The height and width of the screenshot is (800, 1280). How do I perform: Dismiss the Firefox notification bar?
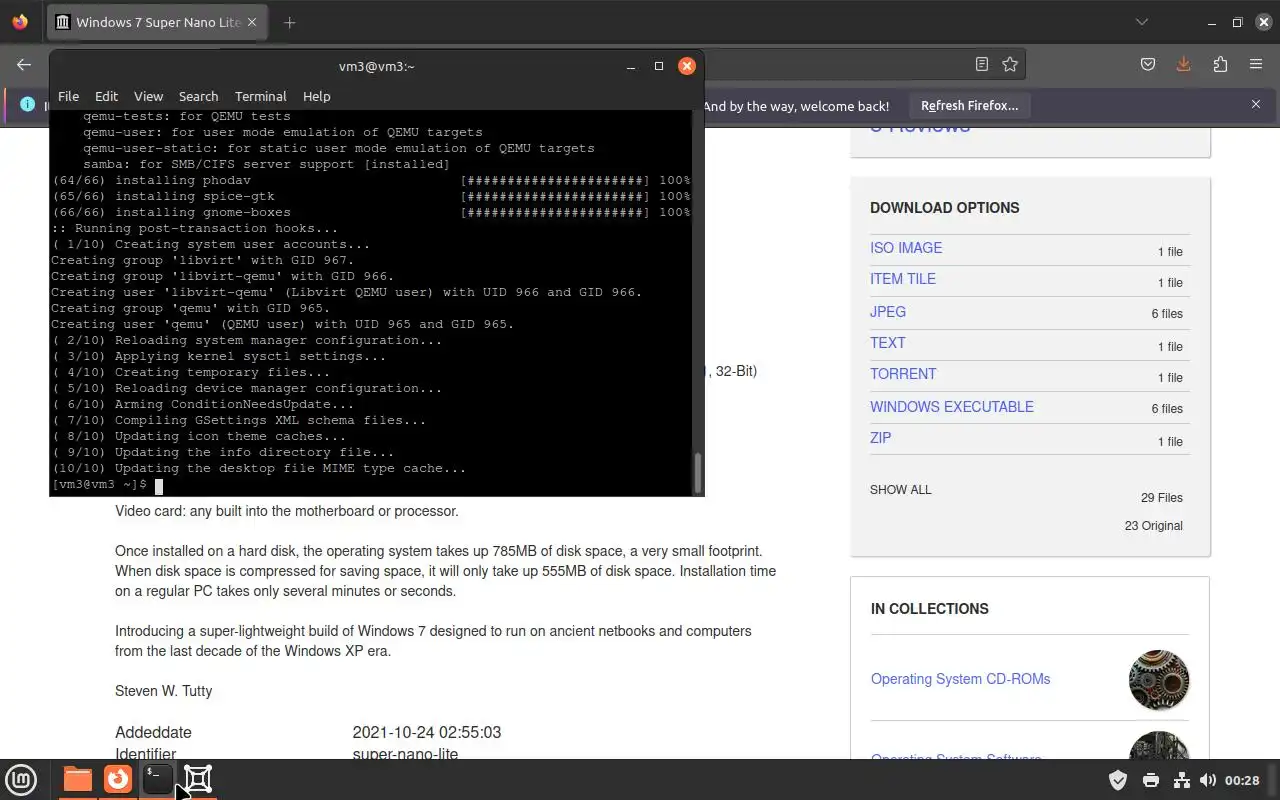[x=1256, y=104]
